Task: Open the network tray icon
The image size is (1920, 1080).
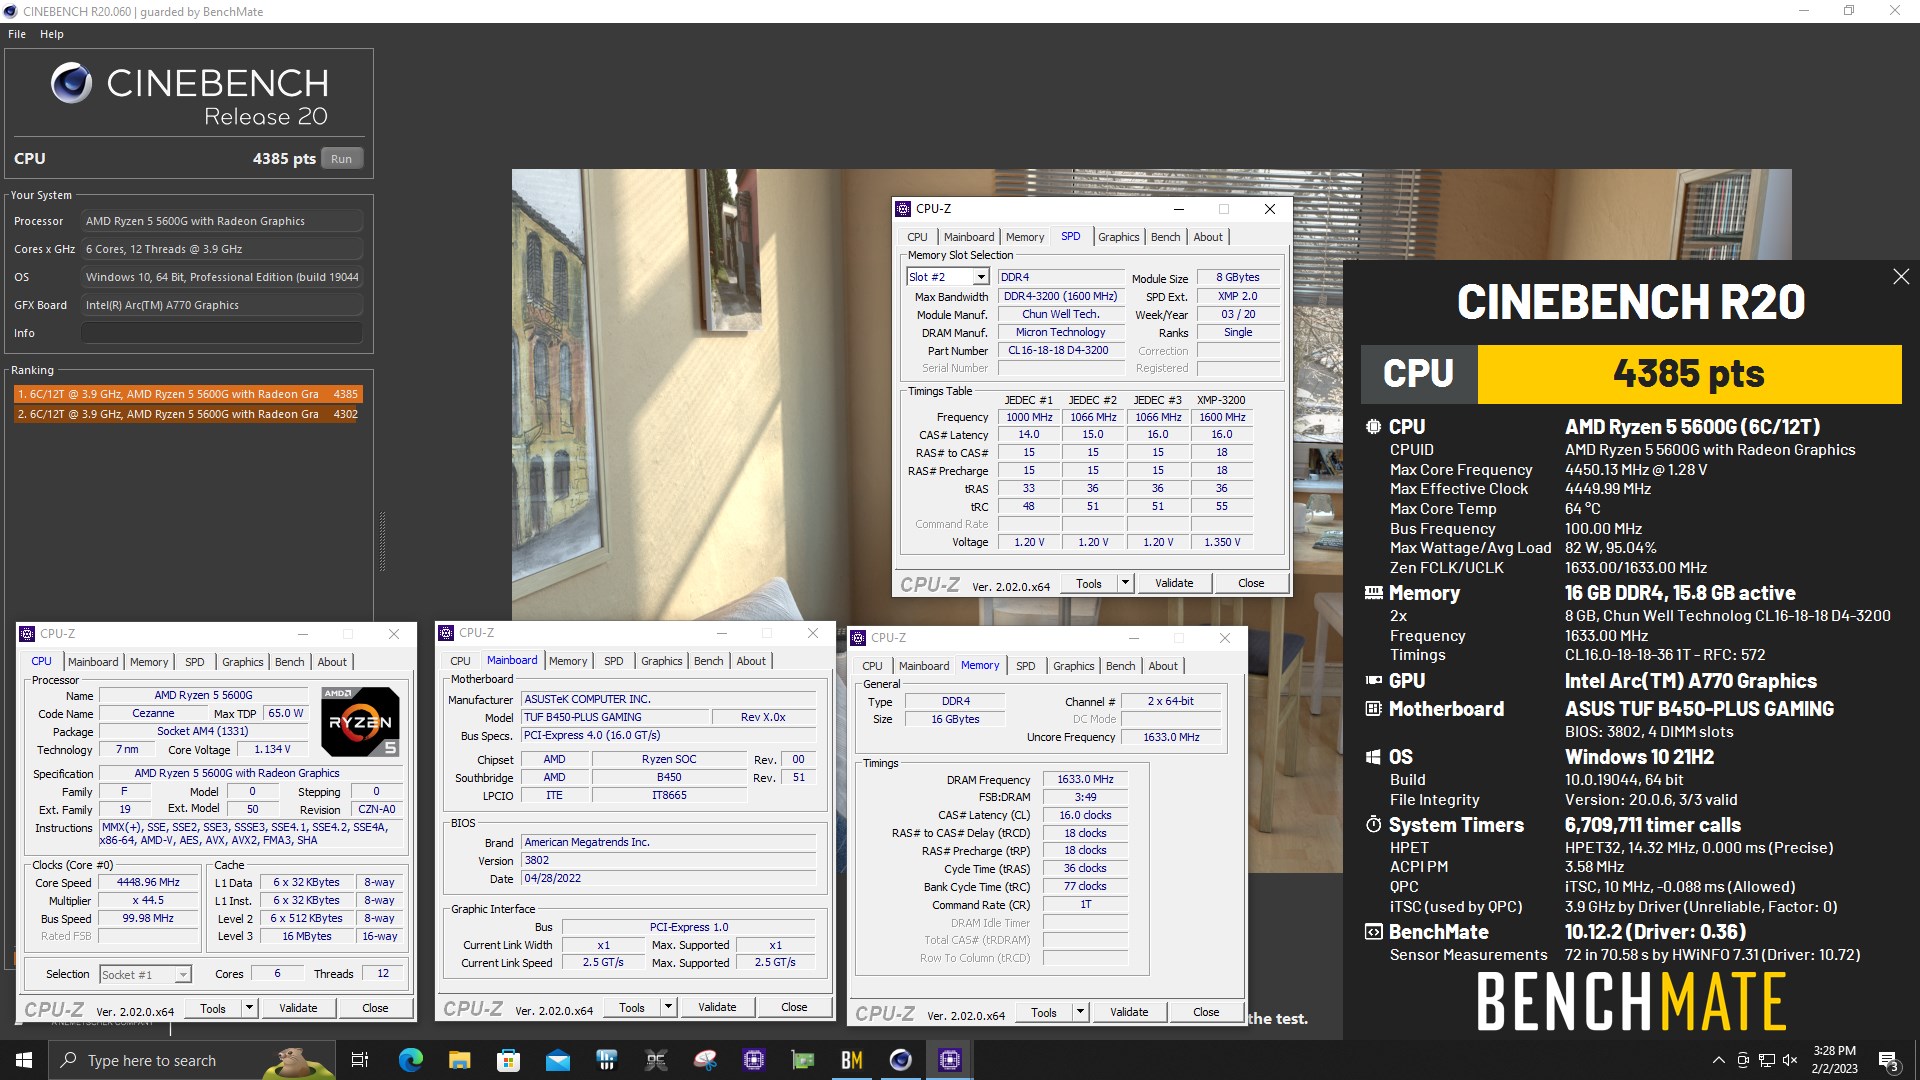Action: coord(1766,1060)
